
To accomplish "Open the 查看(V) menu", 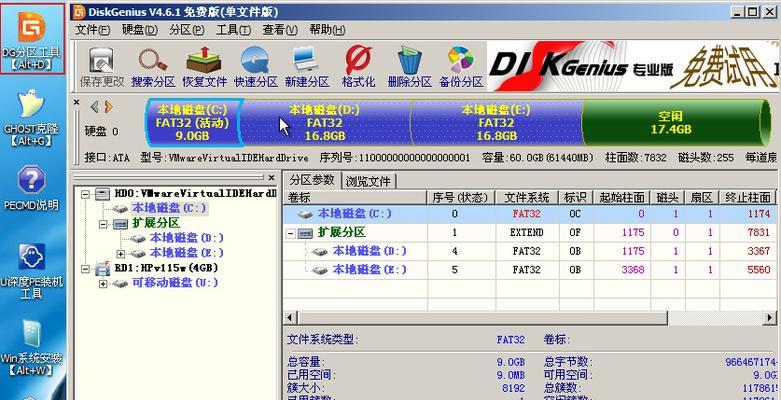I will point(280,30).
